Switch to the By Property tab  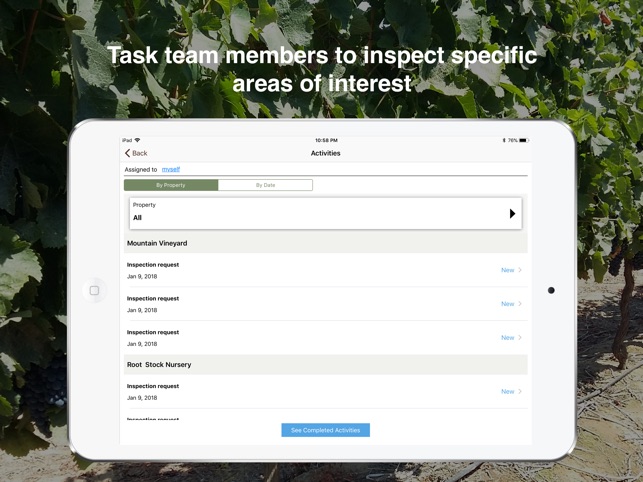click(171, 185)
